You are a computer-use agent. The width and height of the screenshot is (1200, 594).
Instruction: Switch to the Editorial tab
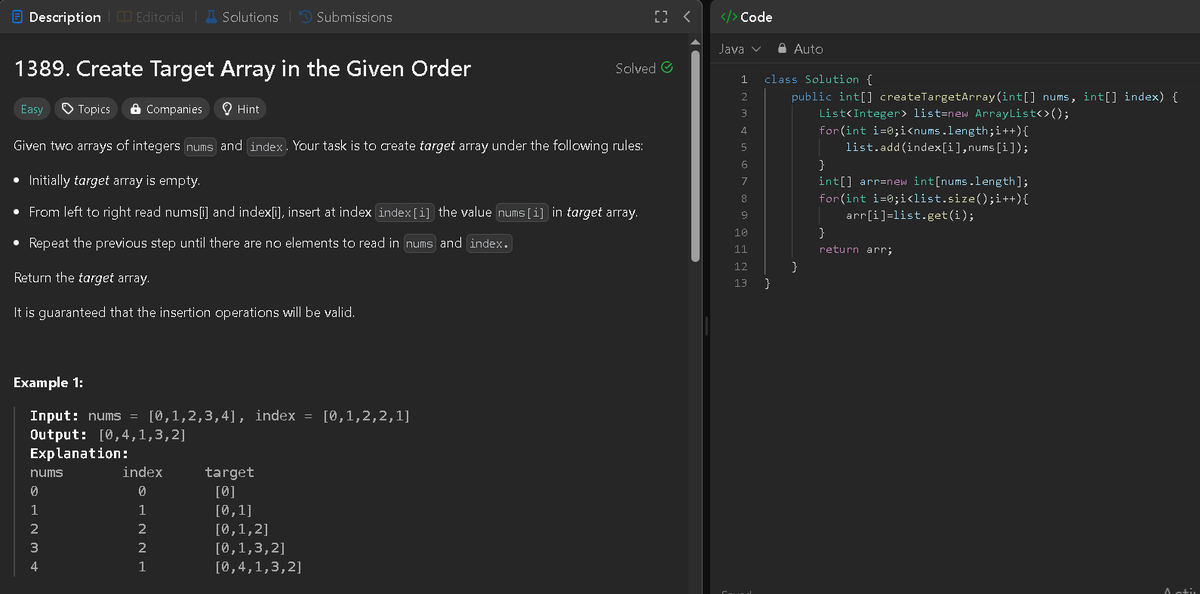click(x=150, y=17)
